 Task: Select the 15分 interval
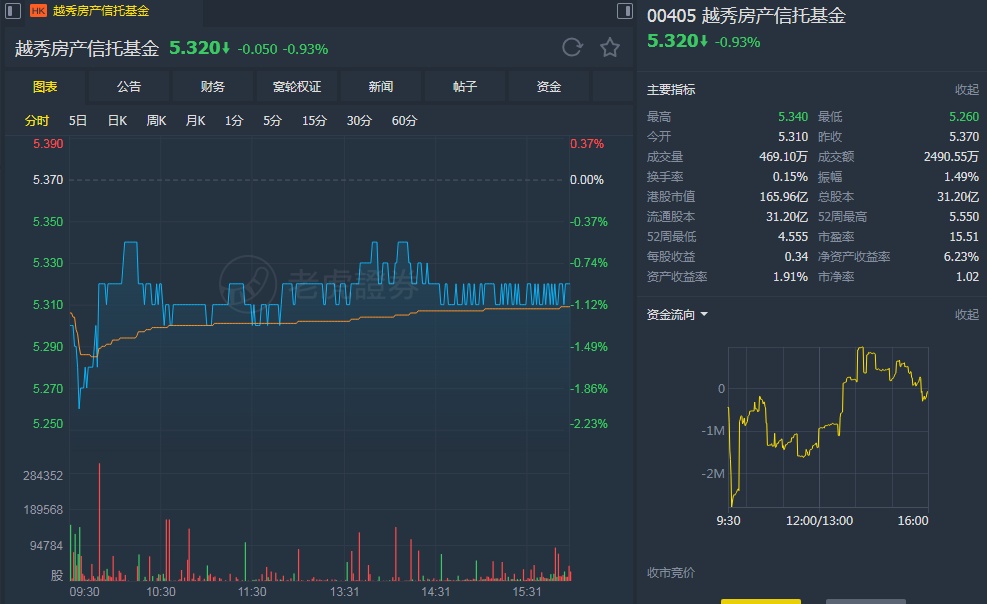314,121
